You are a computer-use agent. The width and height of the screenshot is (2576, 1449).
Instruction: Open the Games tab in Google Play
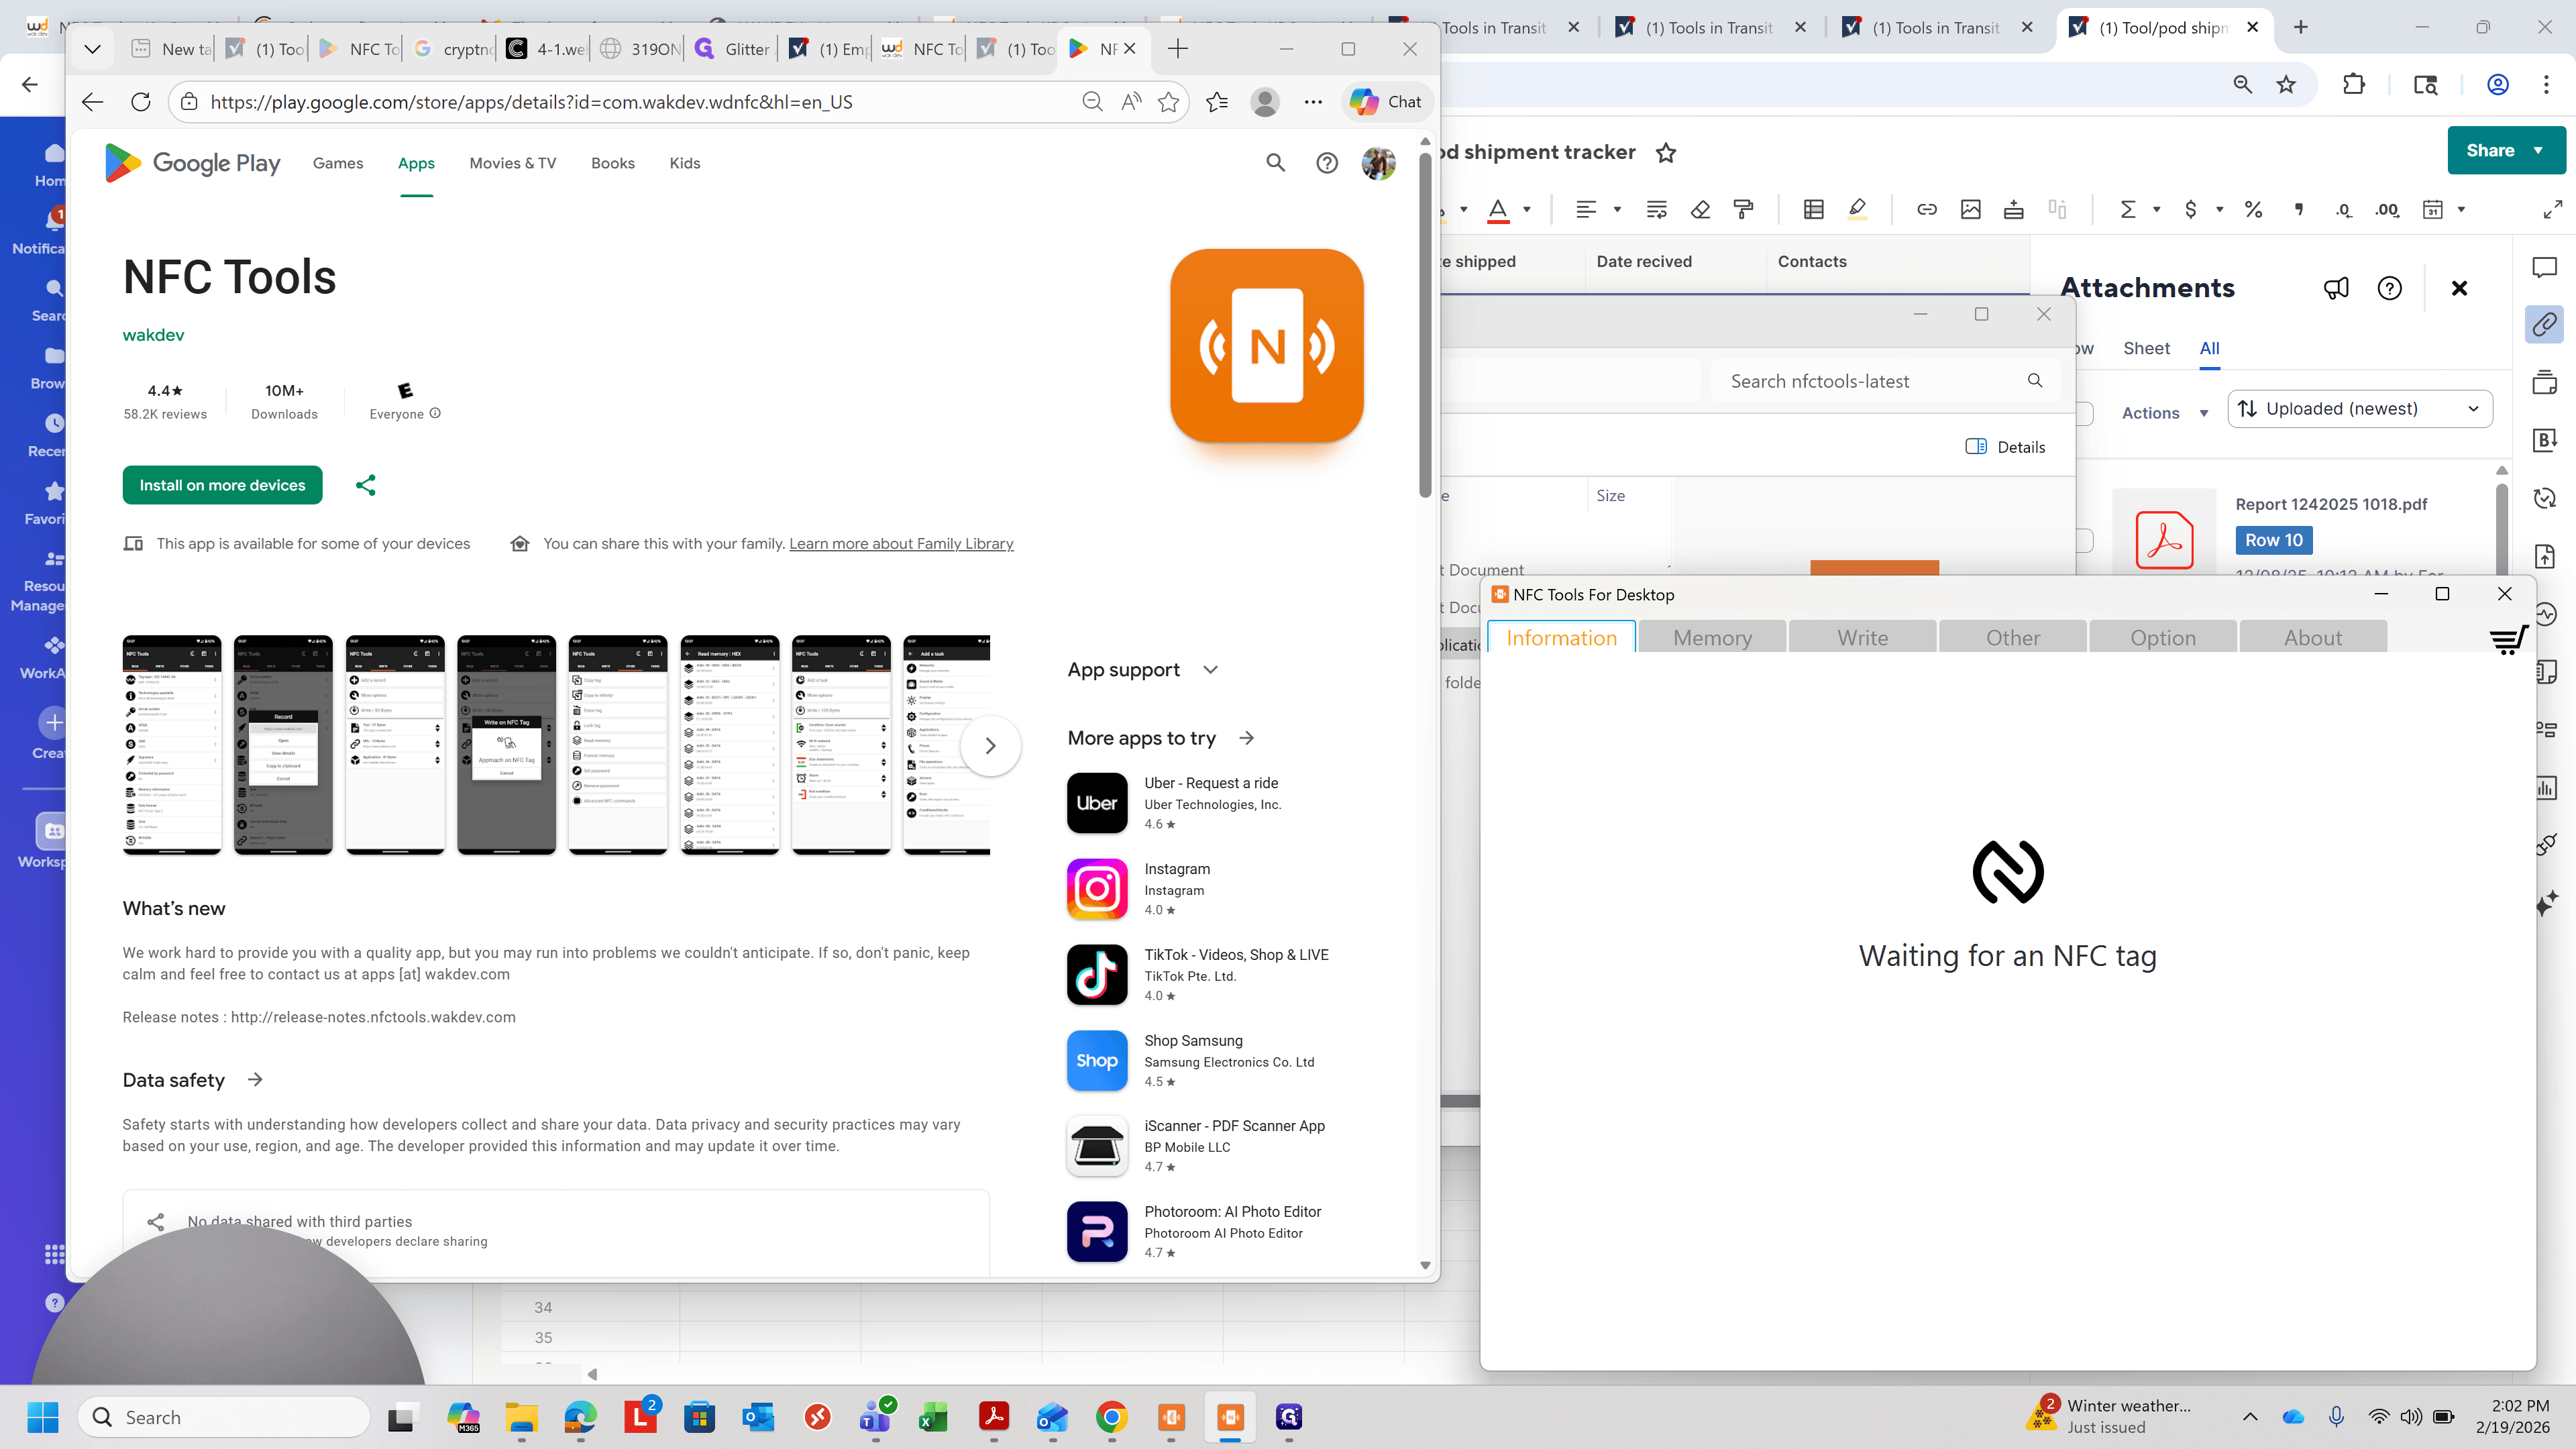pyautogui.click(x=338, y=163)
